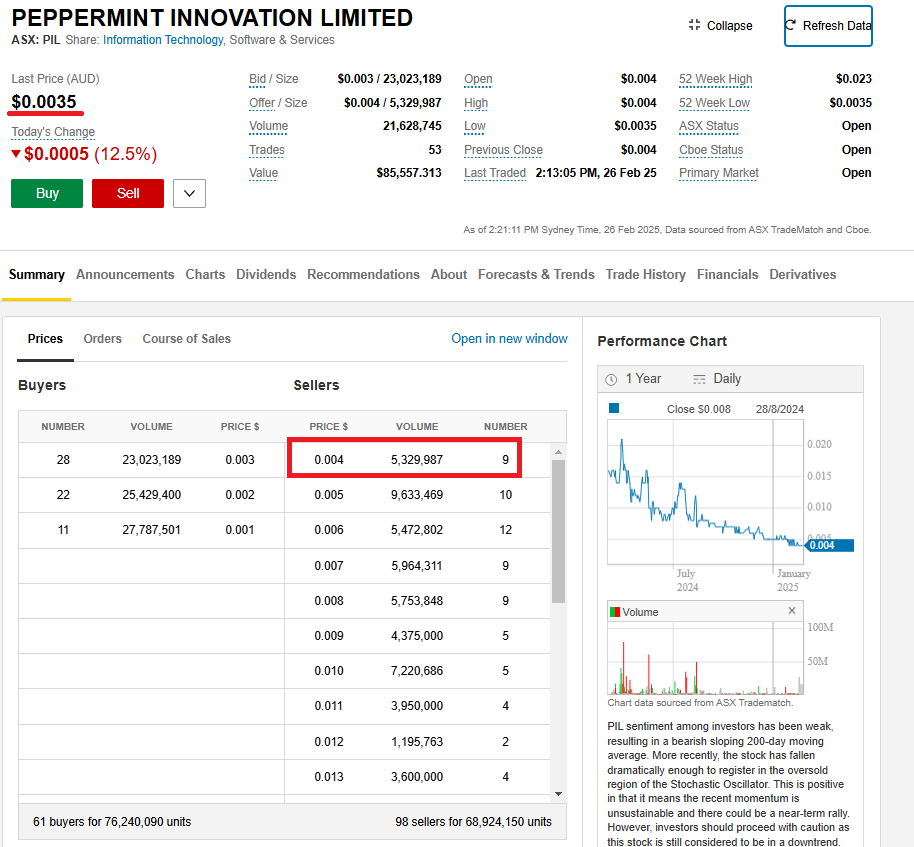Click the last price $0.0035 value

tap(44, 102)
